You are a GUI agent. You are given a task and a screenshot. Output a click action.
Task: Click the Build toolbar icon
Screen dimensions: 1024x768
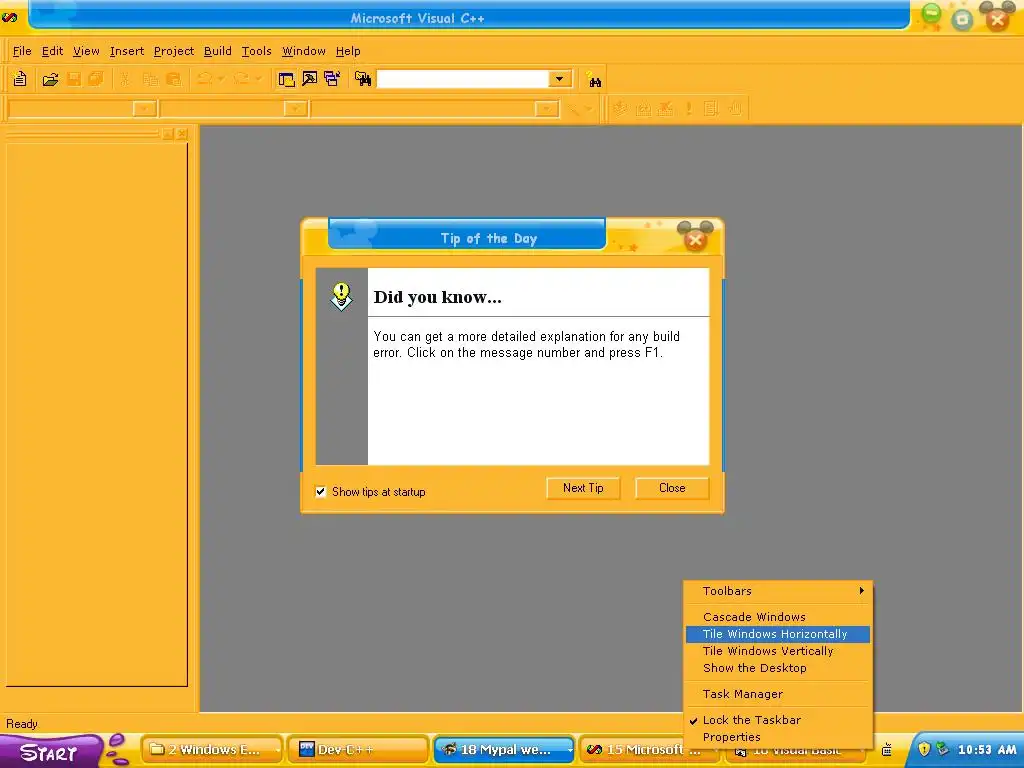point(643,108)
